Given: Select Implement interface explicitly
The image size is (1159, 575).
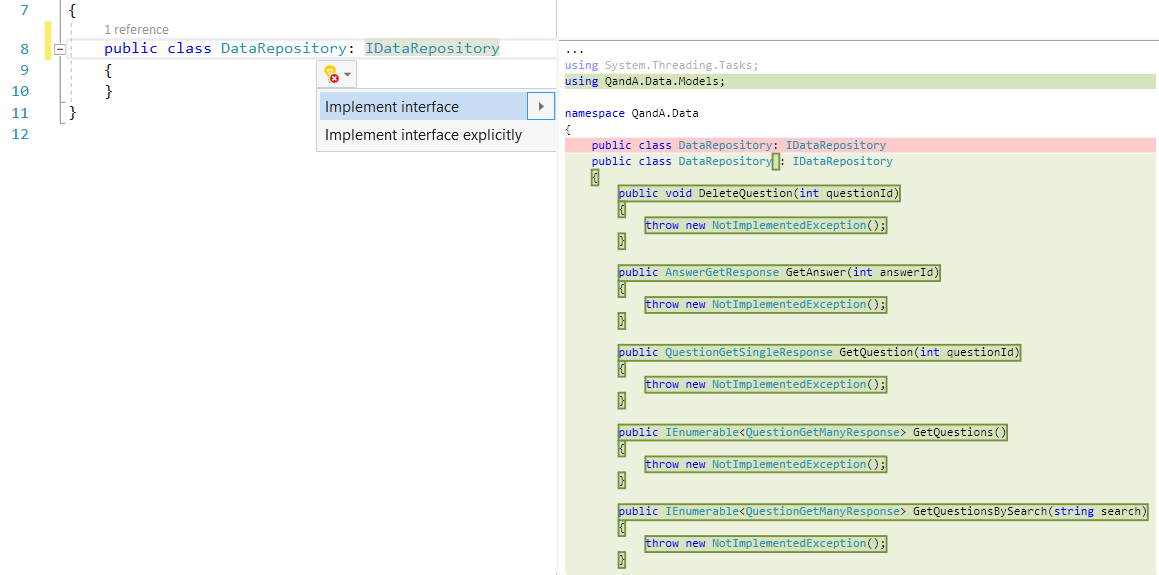Looking at the screenshot, I should [x=423, y=135].
